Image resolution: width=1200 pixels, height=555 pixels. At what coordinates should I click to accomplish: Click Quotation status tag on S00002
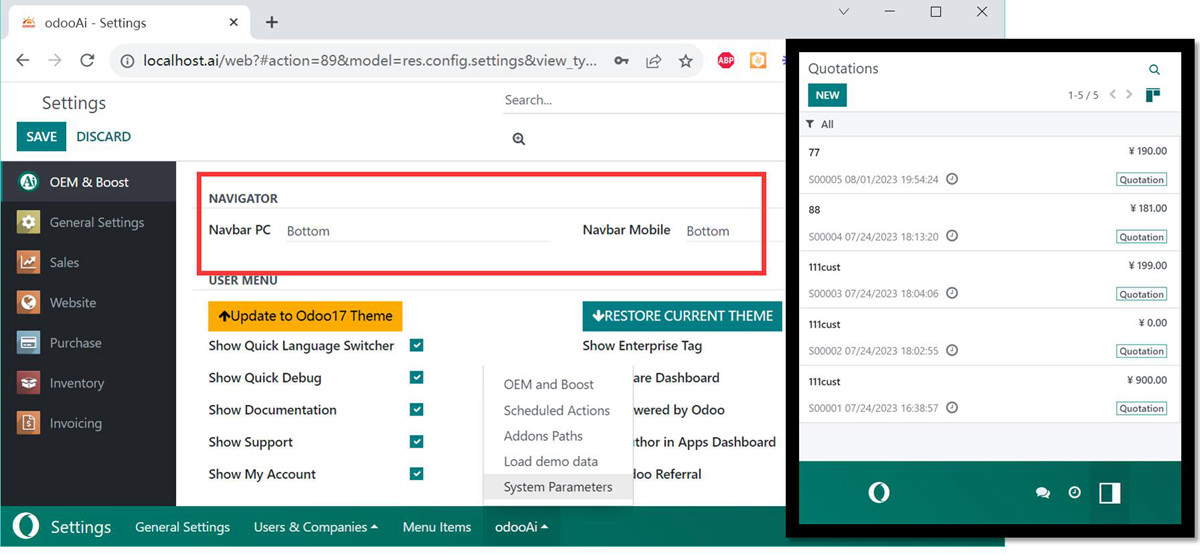1142,351
